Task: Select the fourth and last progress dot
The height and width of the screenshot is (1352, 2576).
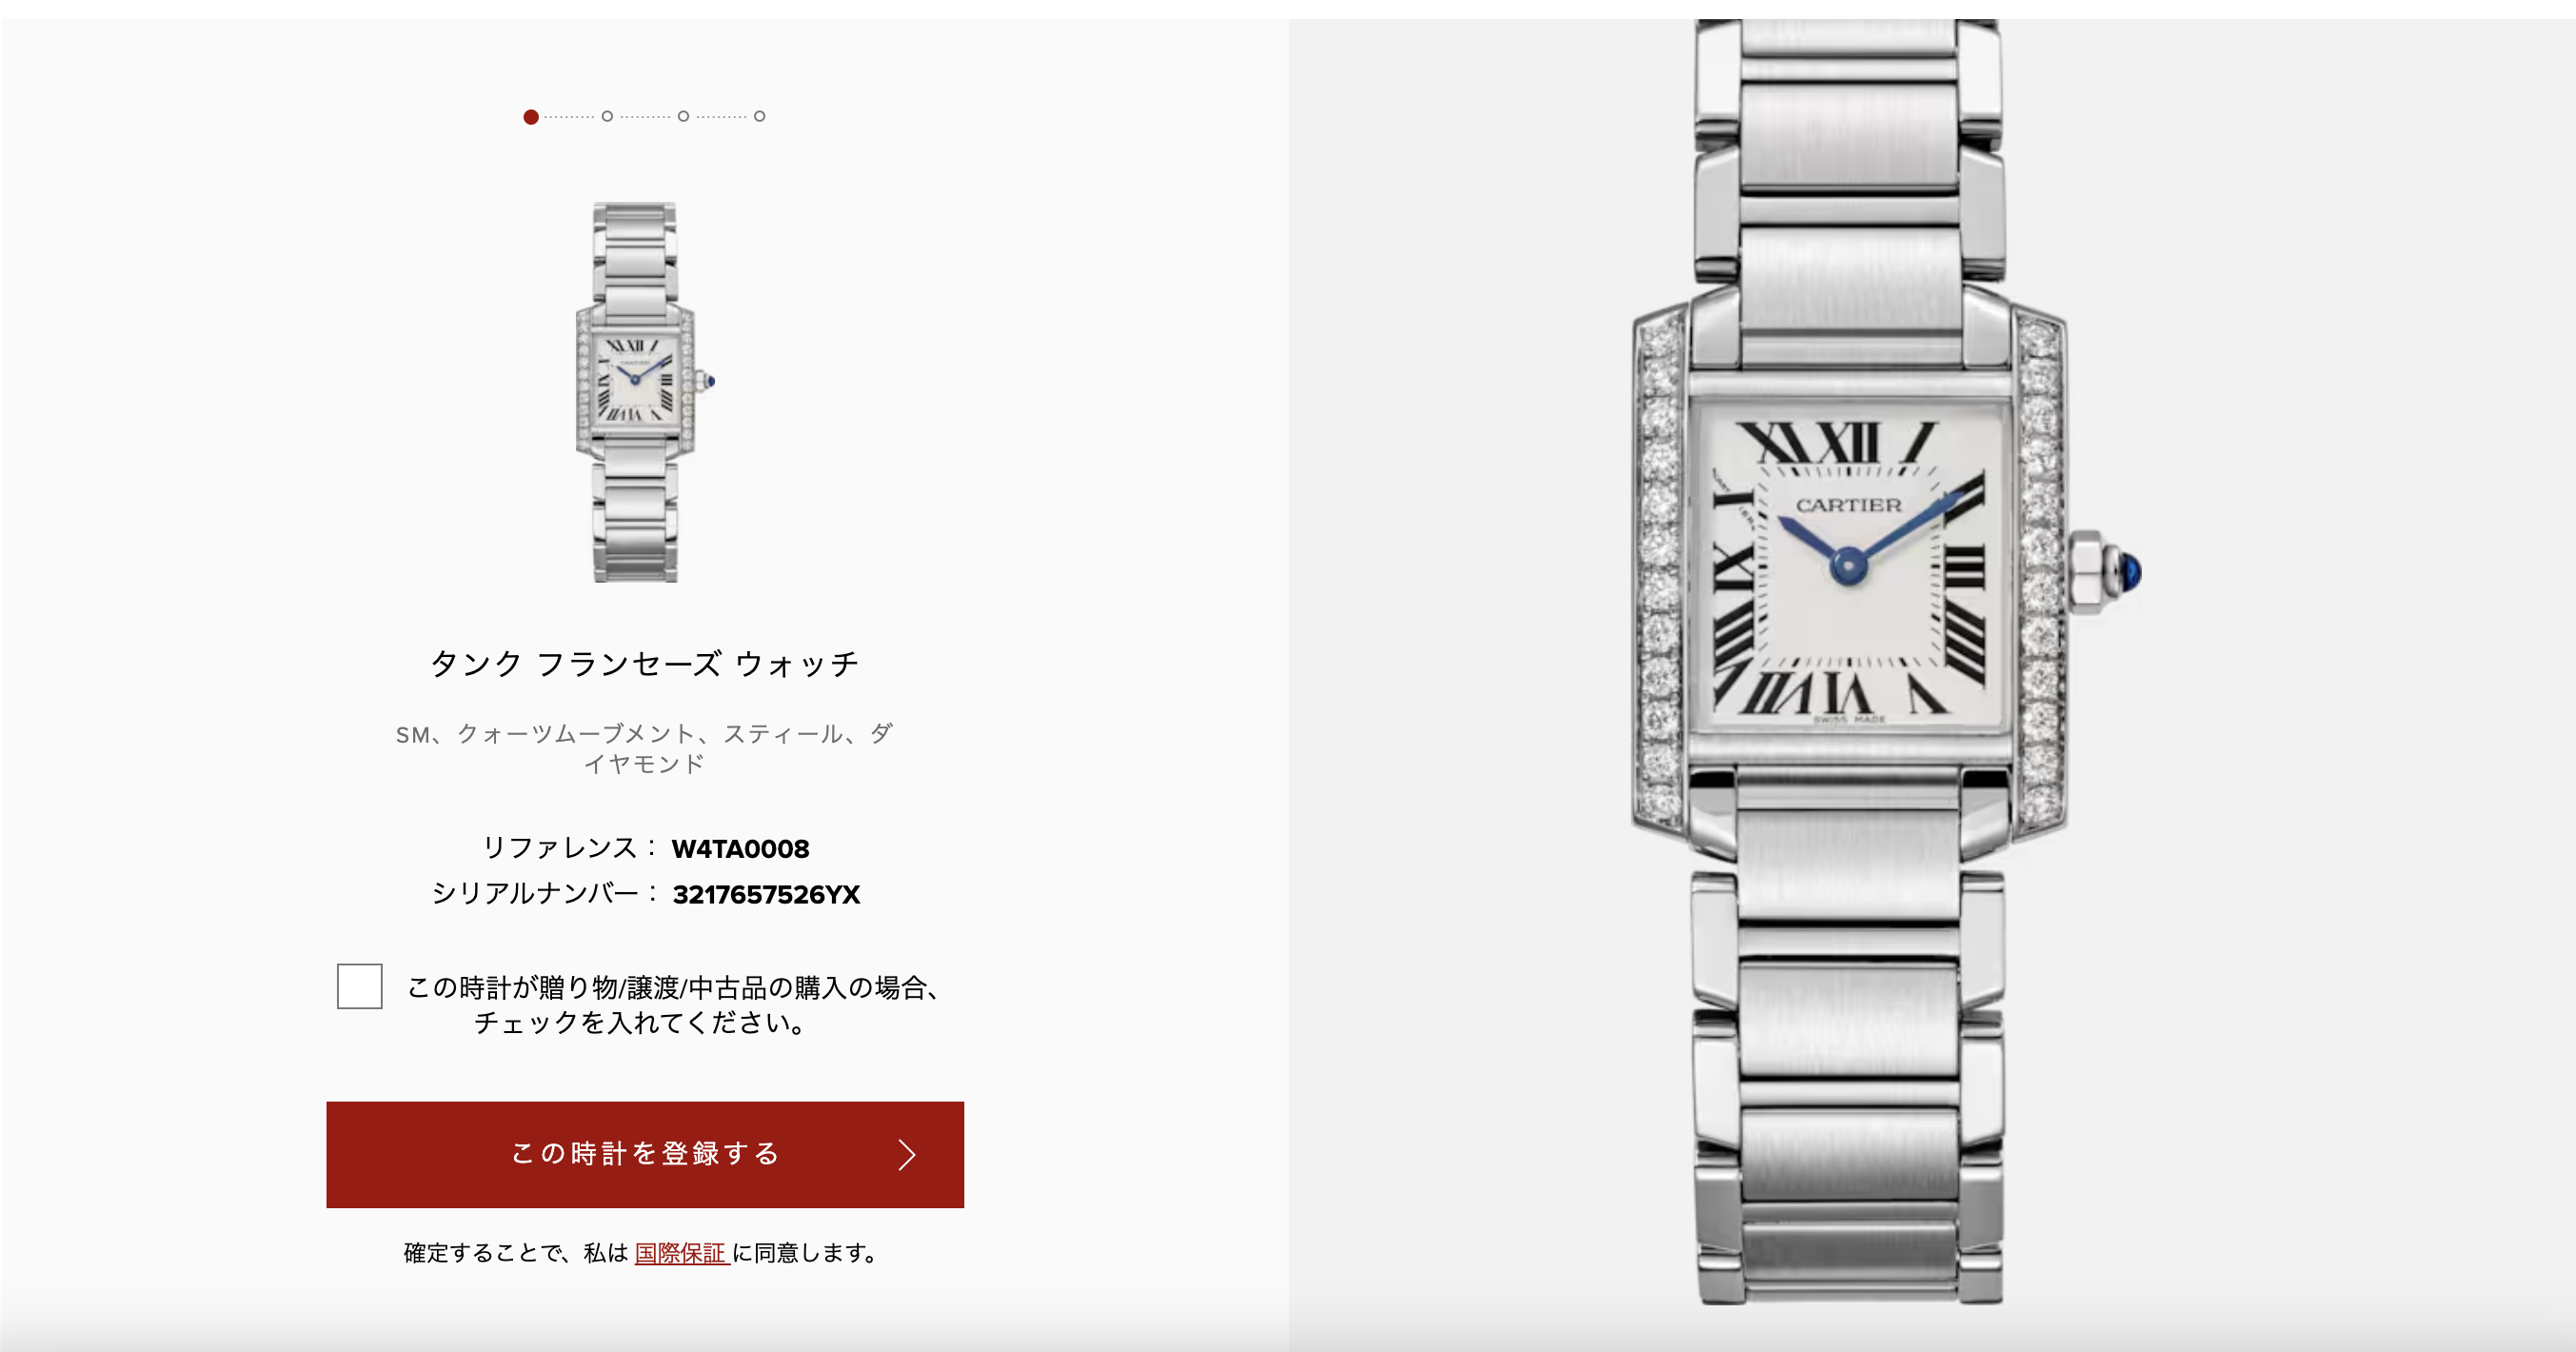Action: (x=760, y=117)
